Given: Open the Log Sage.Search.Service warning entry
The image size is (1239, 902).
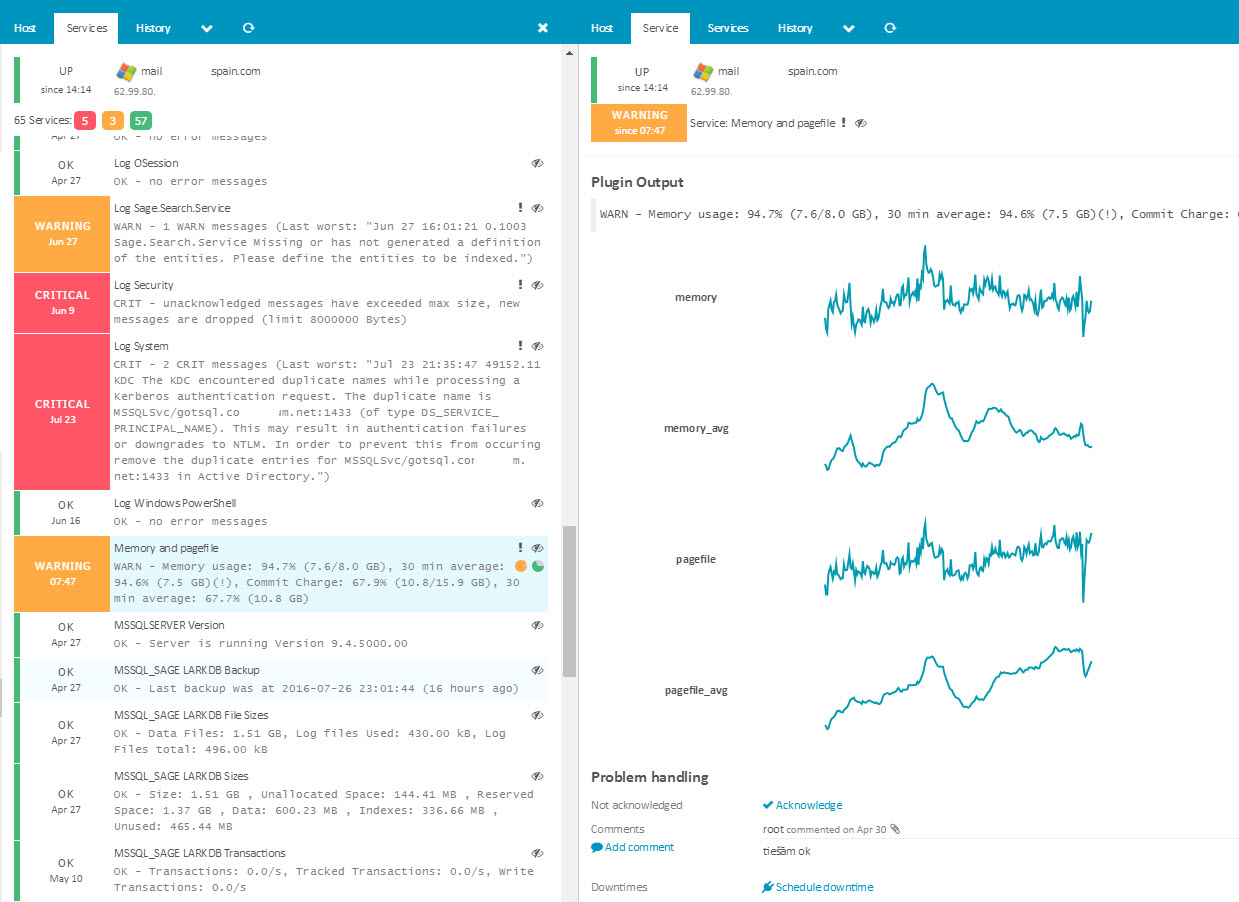Looking at the screenshot, I should click(x=172, y=208).
